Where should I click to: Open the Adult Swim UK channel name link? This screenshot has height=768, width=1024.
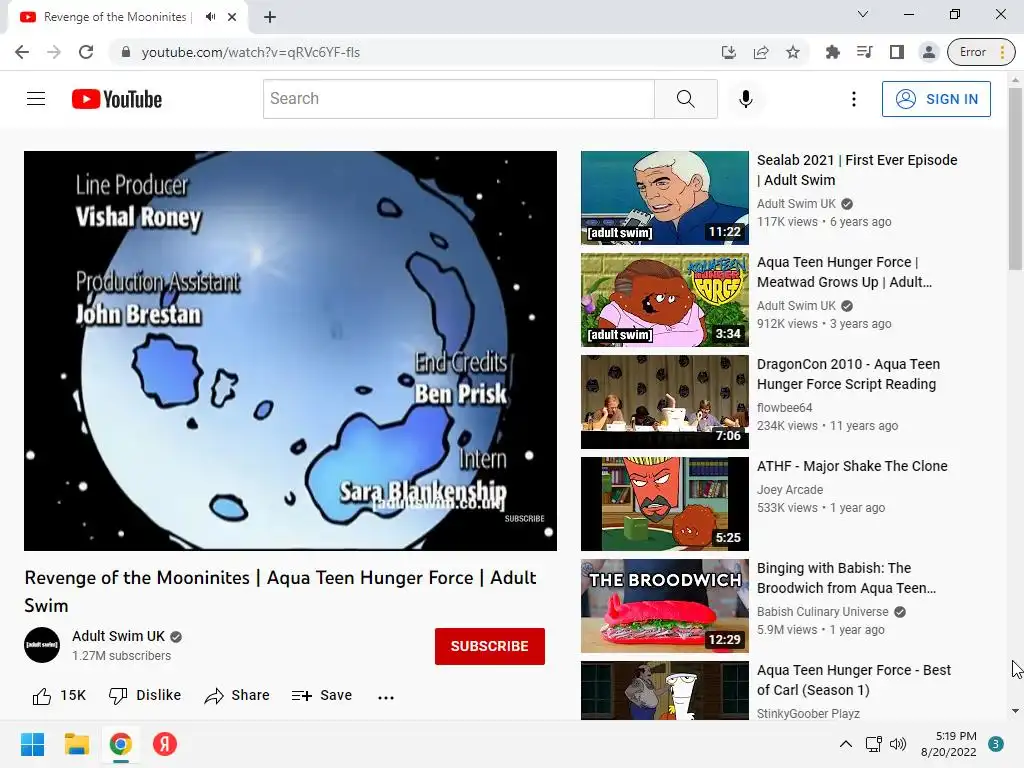point(118,636)
